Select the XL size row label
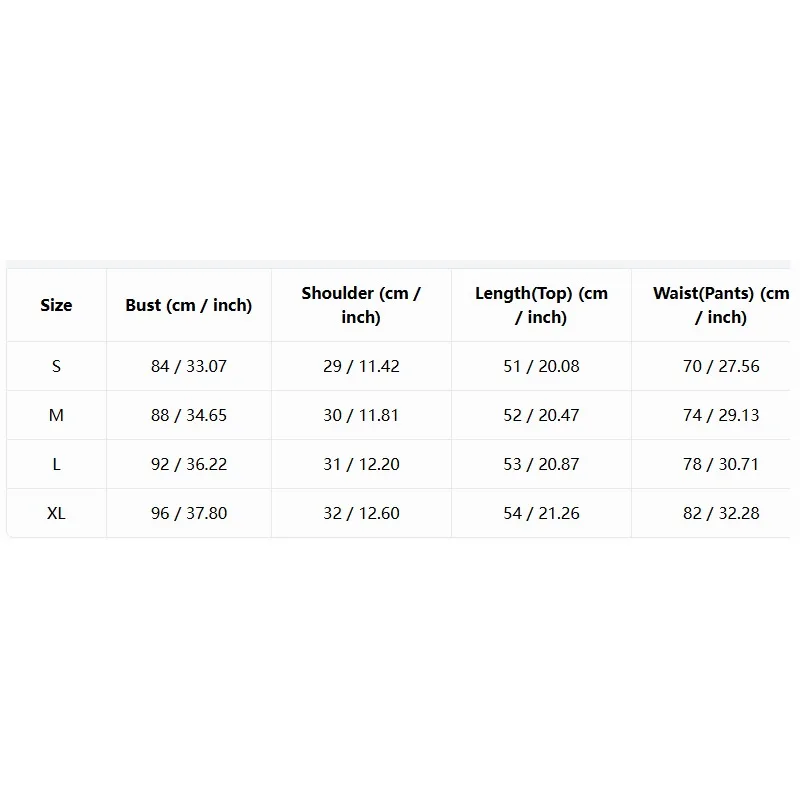800x800 pixels. [x=56, y=513]
